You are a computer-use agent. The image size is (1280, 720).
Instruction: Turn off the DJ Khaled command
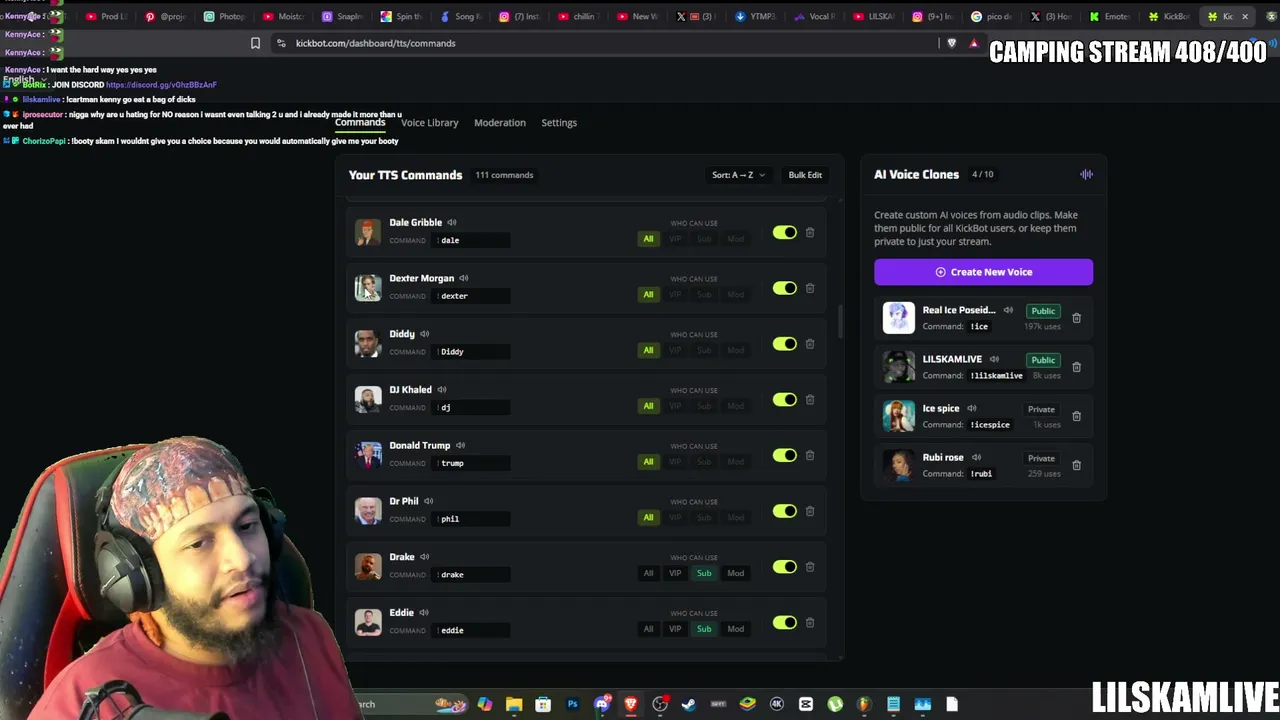(x=785, y=400)
